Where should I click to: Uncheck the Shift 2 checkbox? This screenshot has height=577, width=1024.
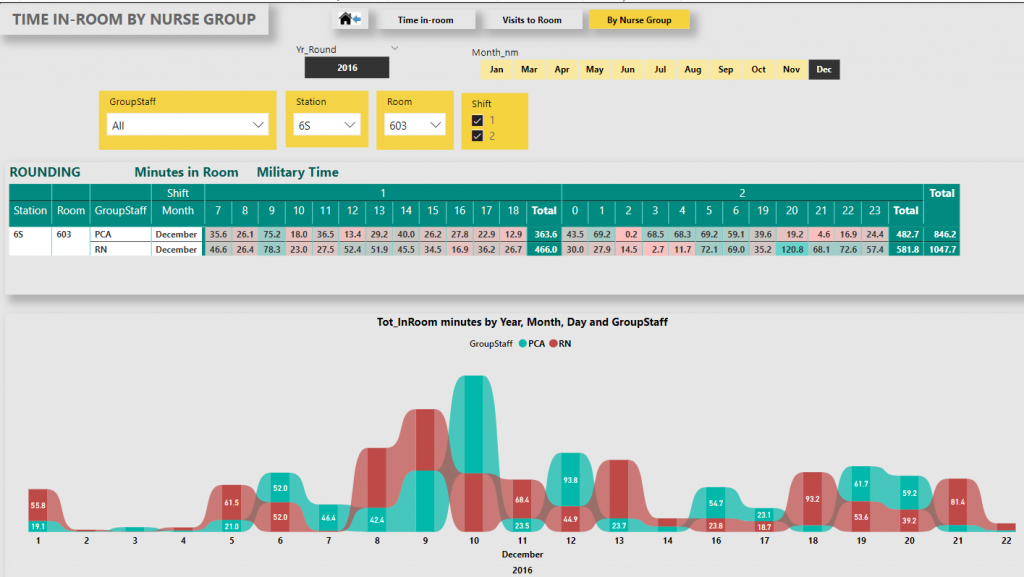click(478, 136)
